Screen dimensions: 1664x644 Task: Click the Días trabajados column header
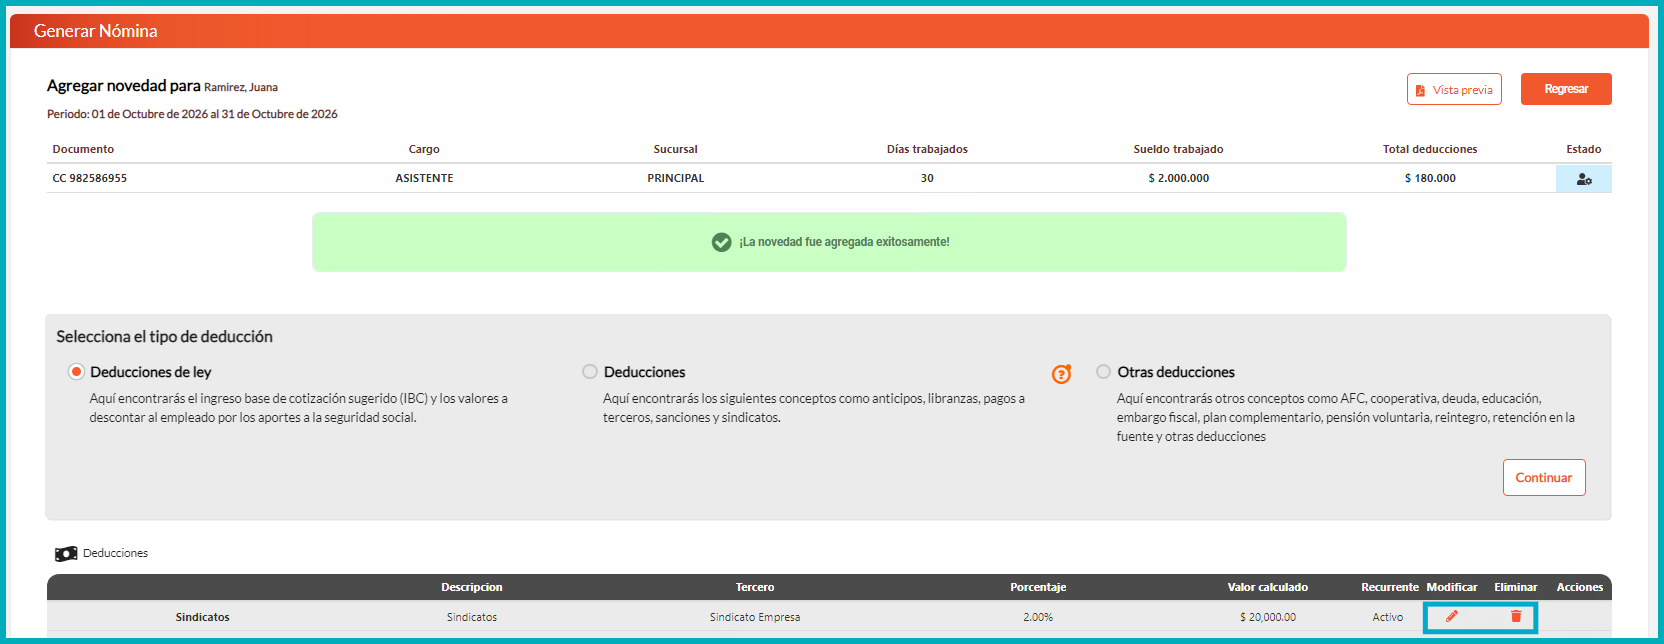[x=927, y=149]
